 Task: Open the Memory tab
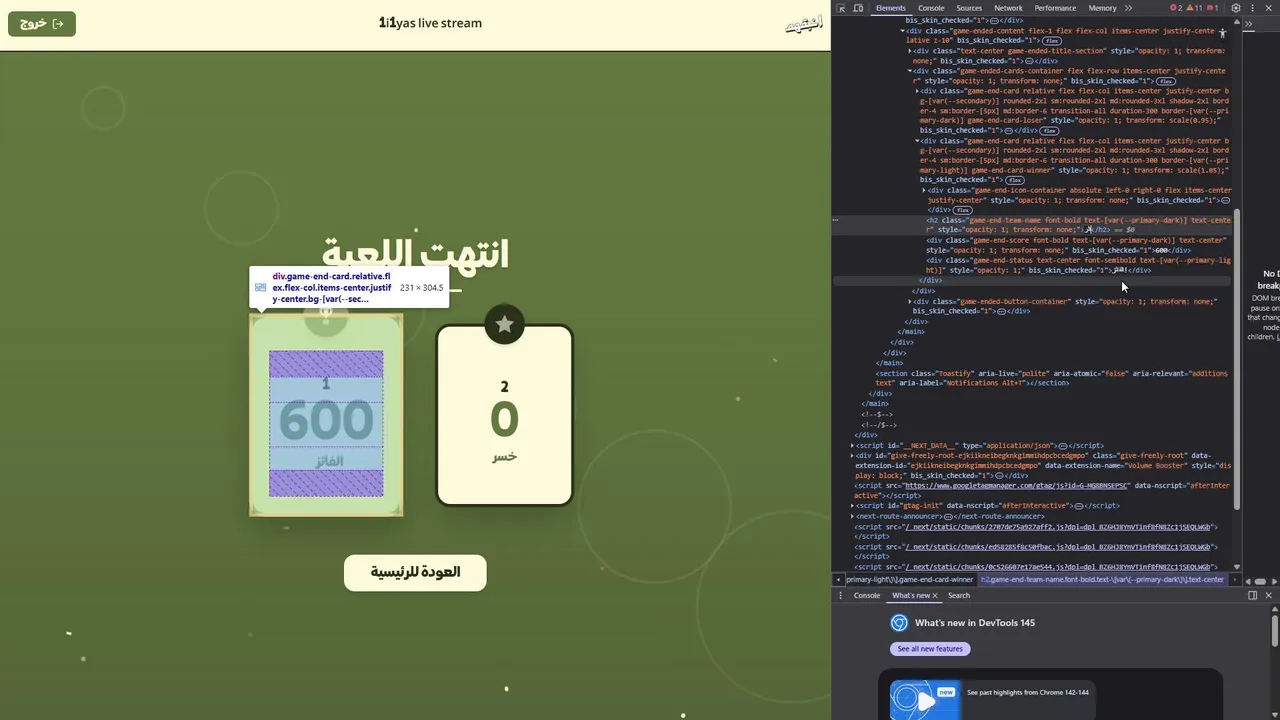[x=1102, y=8]
